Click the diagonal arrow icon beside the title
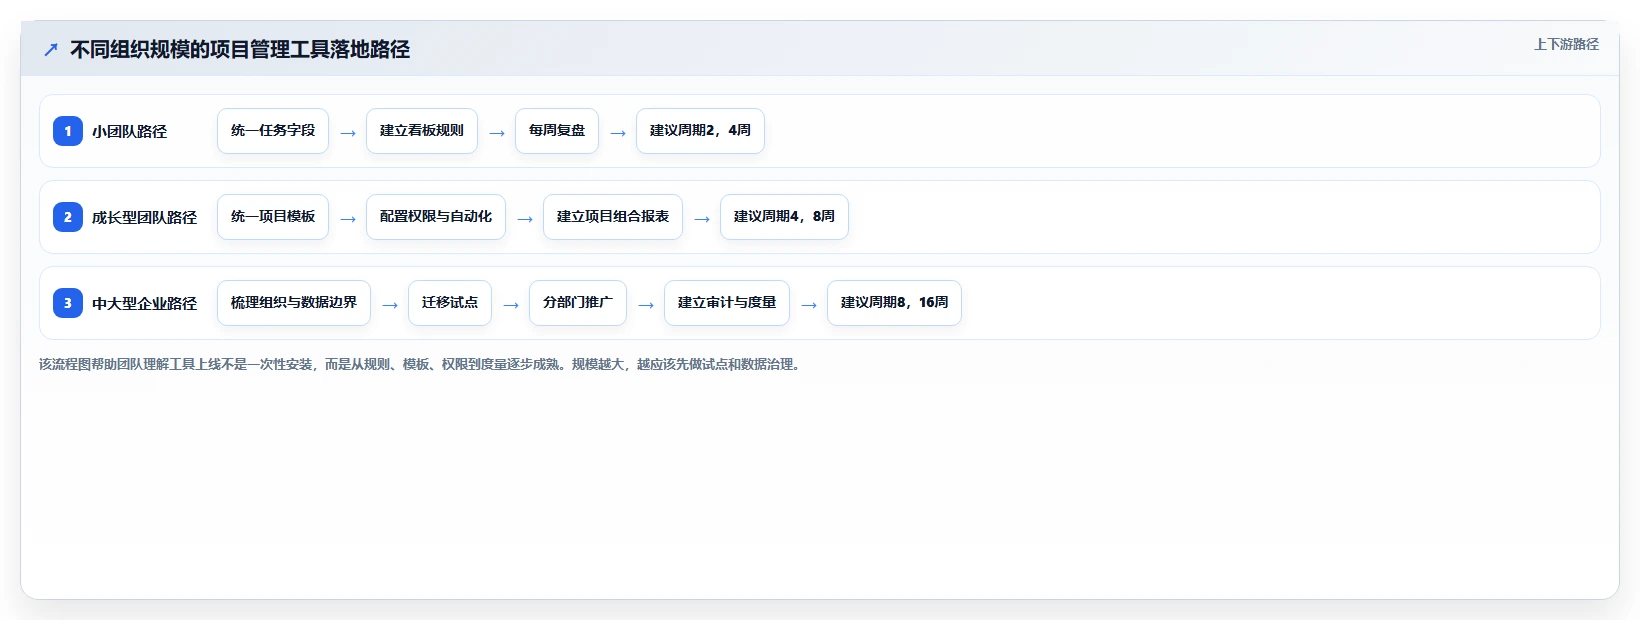The height and width of the screenshot is (620, 1640). pyautogui.click(x=51, y=50)
